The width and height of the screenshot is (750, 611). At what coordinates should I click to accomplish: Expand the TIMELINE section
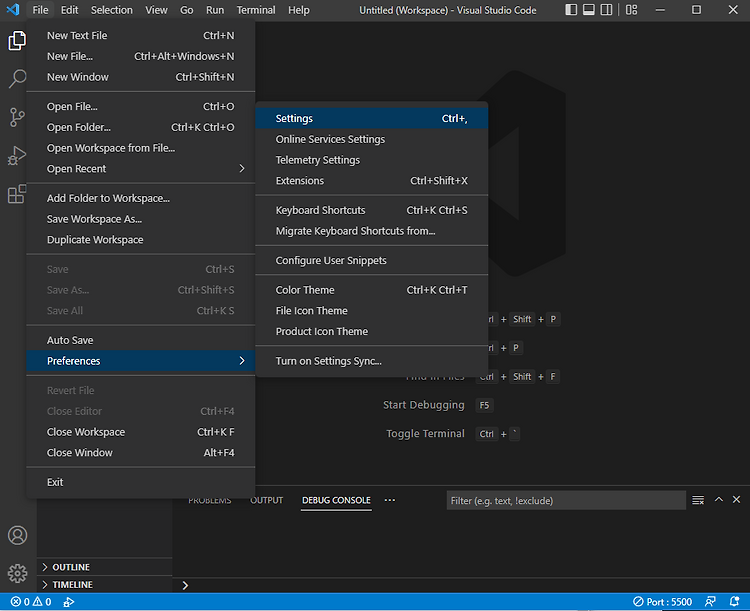104,585
